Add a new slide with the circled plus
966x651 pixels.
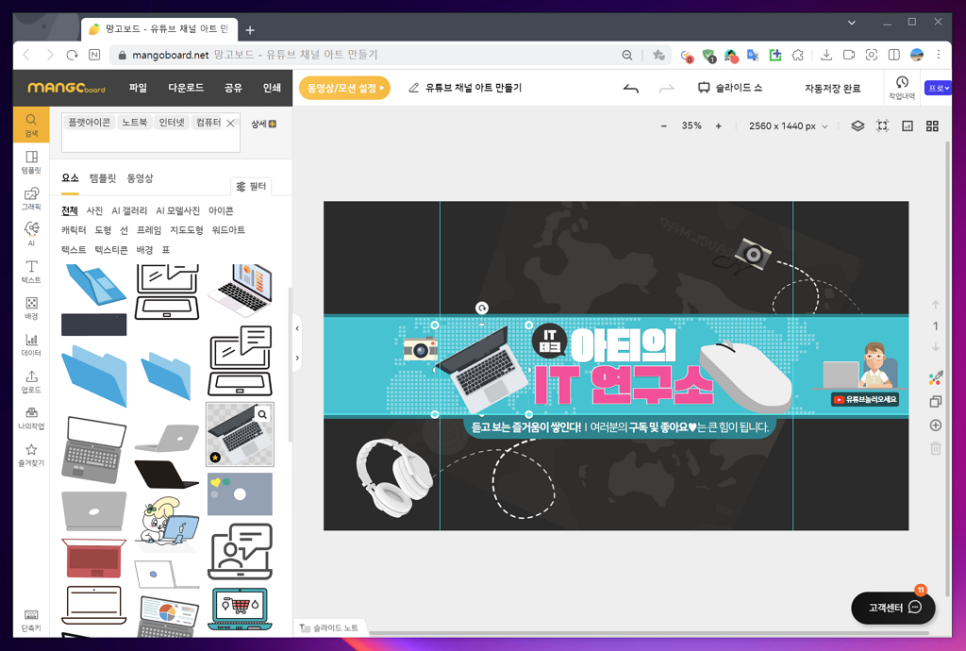tap(935, 425)
